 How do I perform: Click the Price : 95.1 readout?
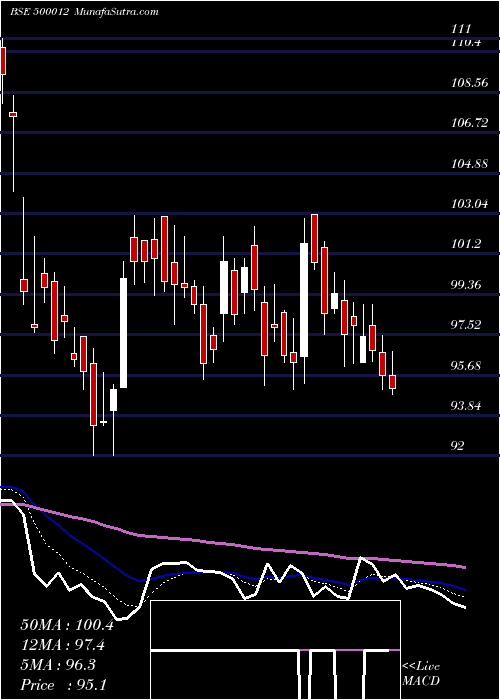pyautogui.click(x=63, y=685)
